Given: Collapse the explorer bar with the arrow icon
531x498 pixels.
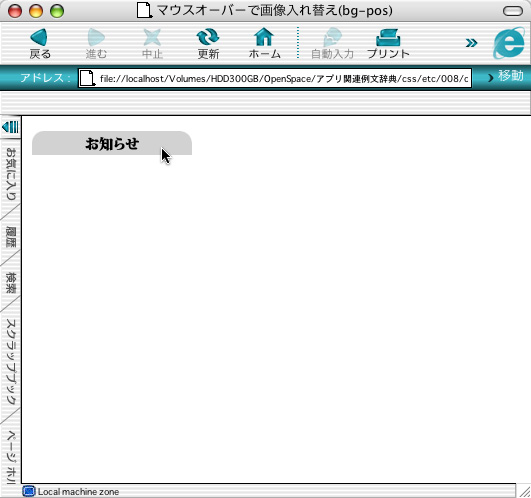Looking at the screenshot, I should (10, 127).
